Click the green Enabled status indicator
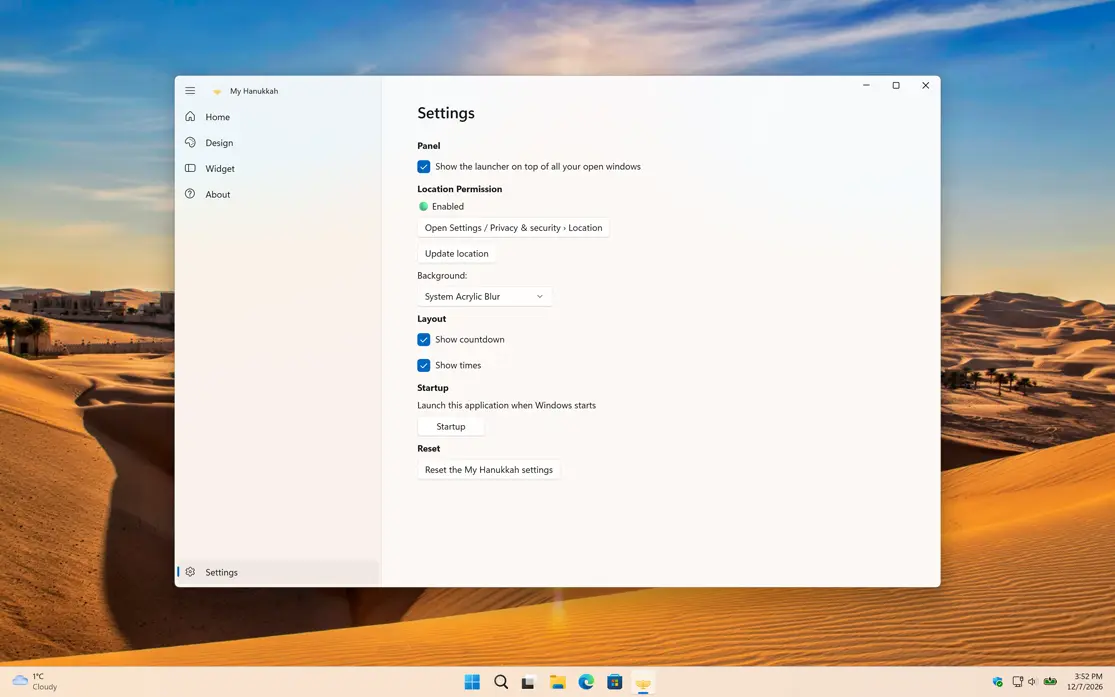Image resolution: width=1115 pixels, height=697 pixels. pyautogui.click(x=421, y=206)
